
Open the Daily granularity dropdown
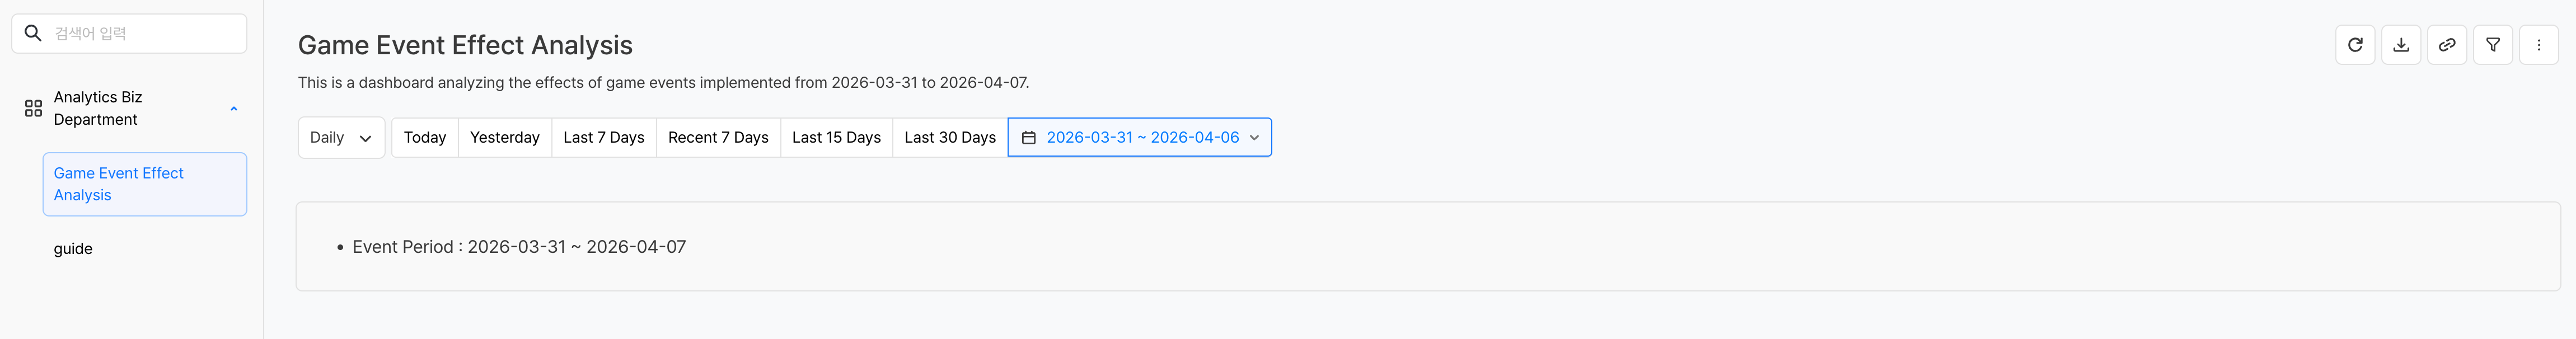tap(341, 138)
